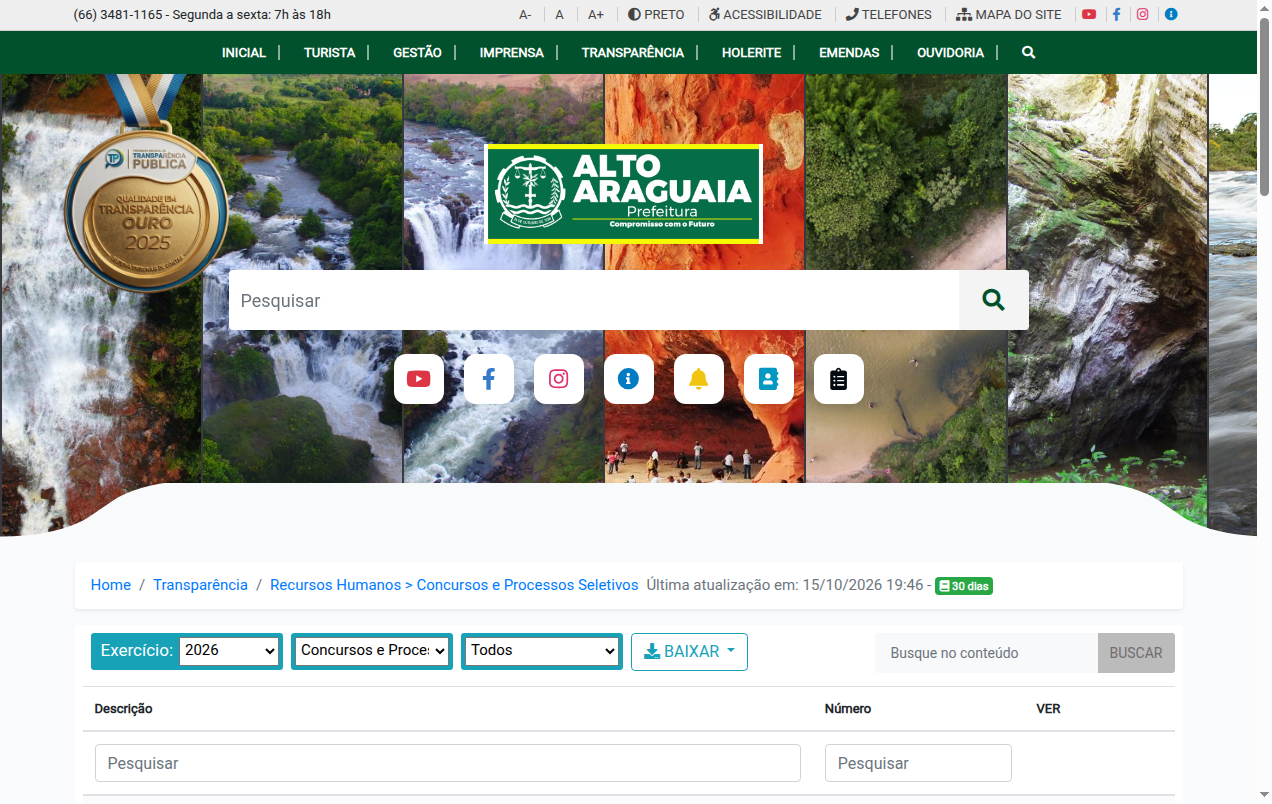The width and height of the screenshot is (1272, 804).
Task: Open the black clipboard list tile
Action: (839, 379)
